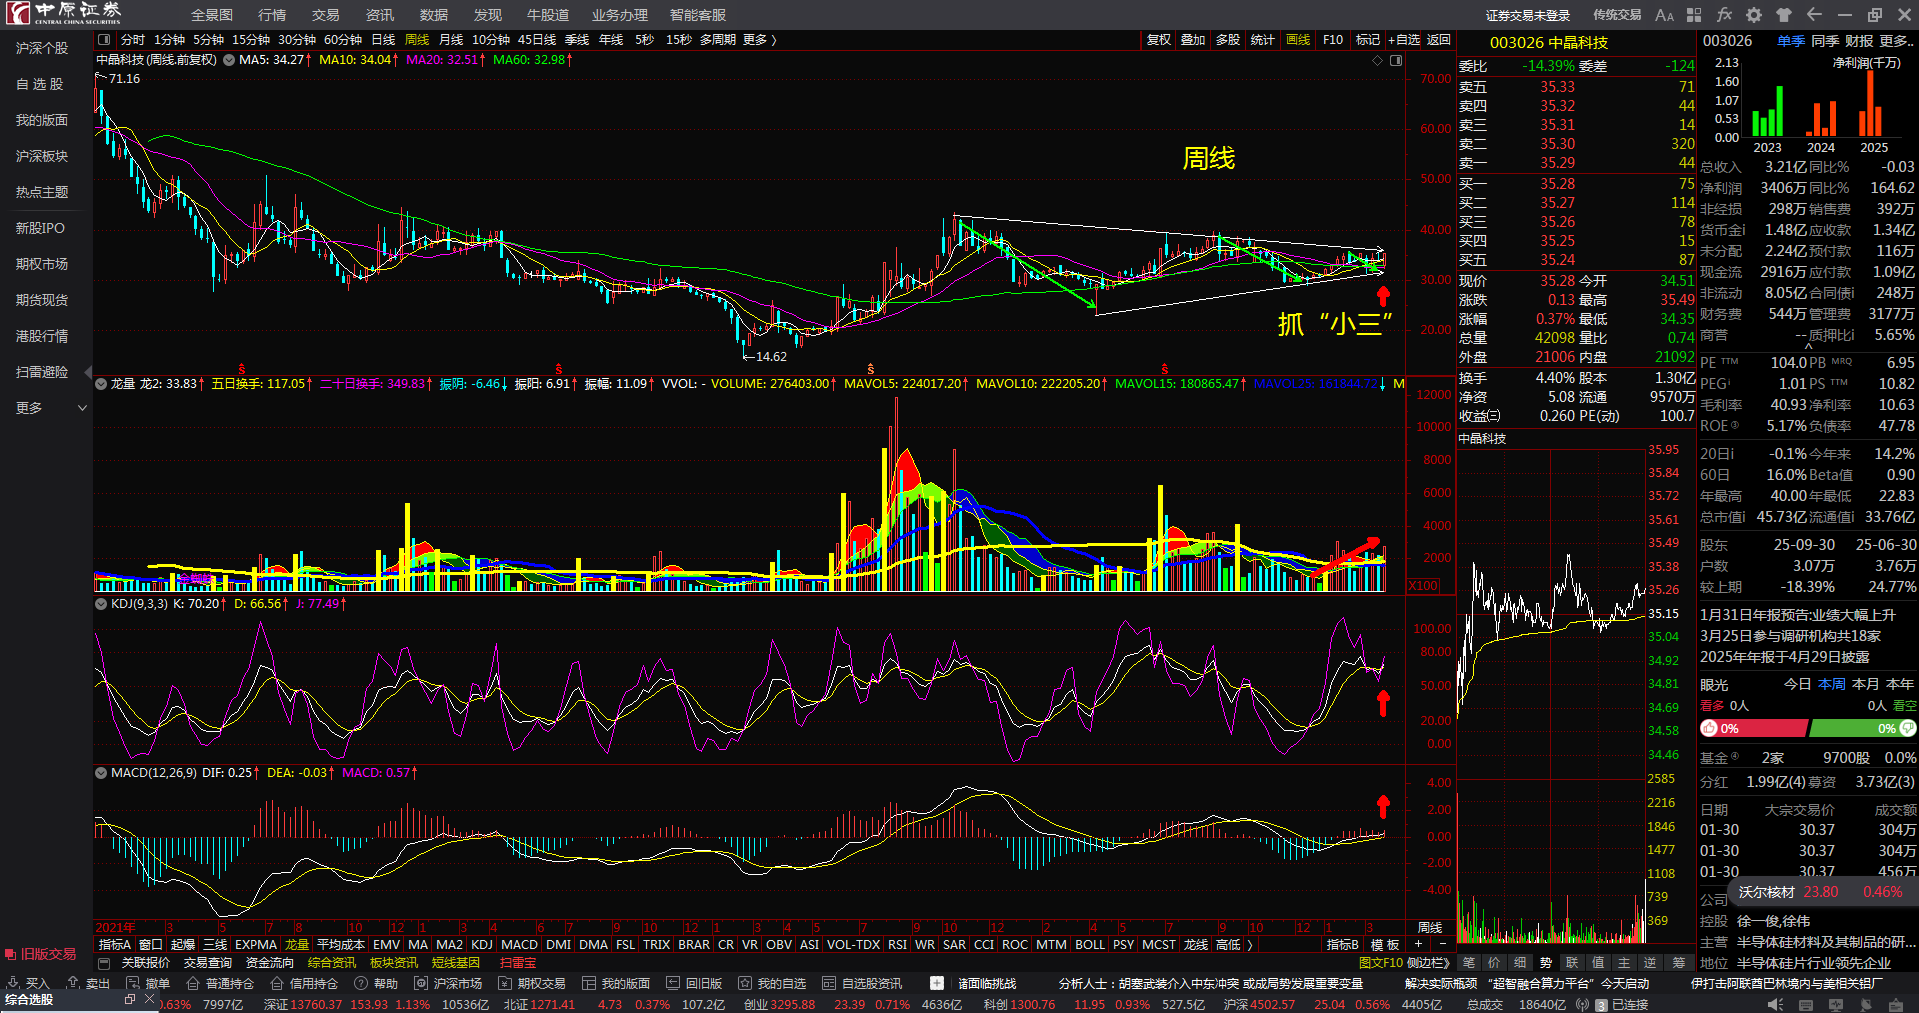The width and height of the screenshot is (1919, 1013).
Task: Toggle 多股 multi-stock view
Action: (x=1228, y=40)
